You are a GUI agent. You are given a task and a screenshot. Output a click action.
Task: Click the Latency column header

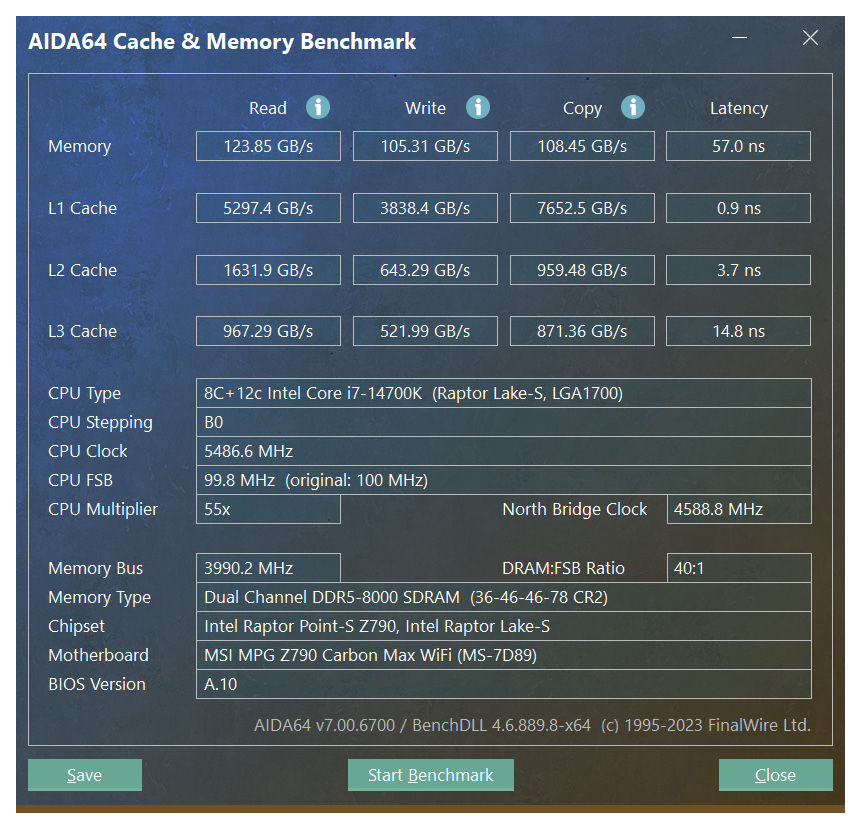pos(738,109)
